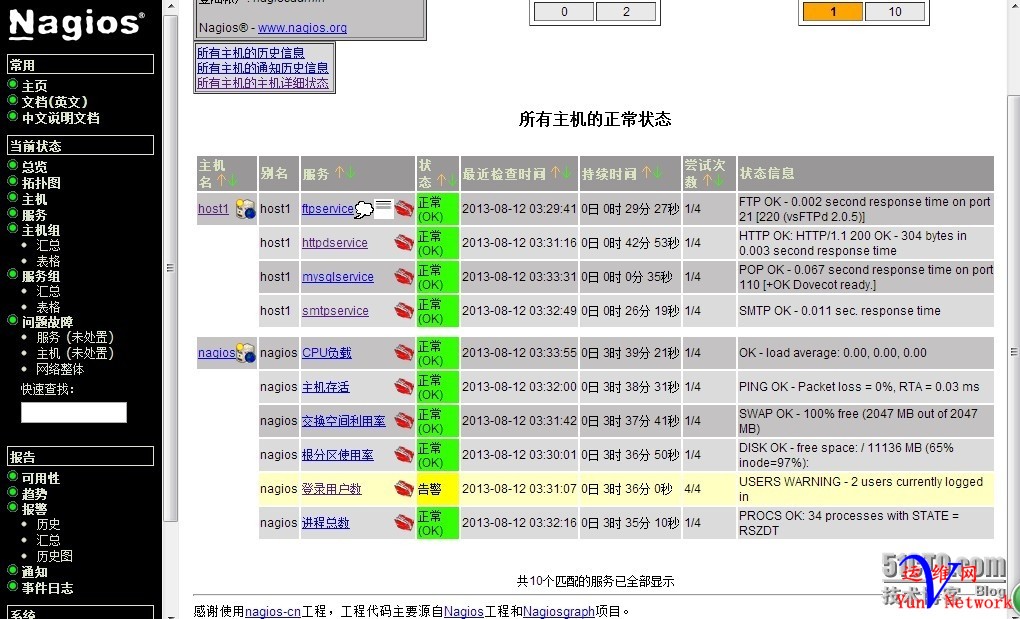
Task: Sort descending by 最近检查时间 column arrow
Action: [x=567, y=173]
